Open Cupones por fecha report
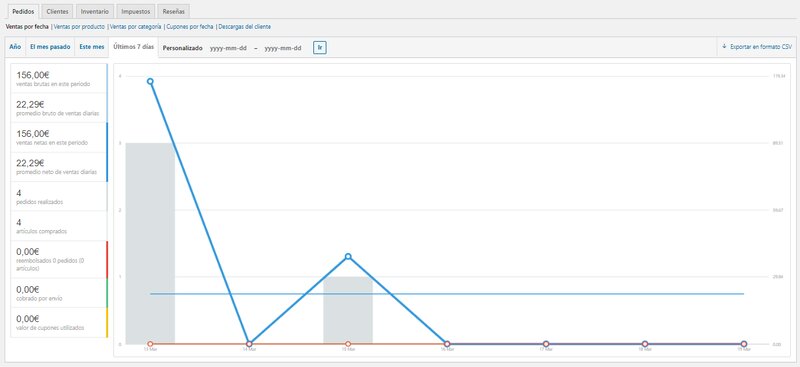Image resolution: width=800 pixels, height=367 pixels. click(189, 27)
